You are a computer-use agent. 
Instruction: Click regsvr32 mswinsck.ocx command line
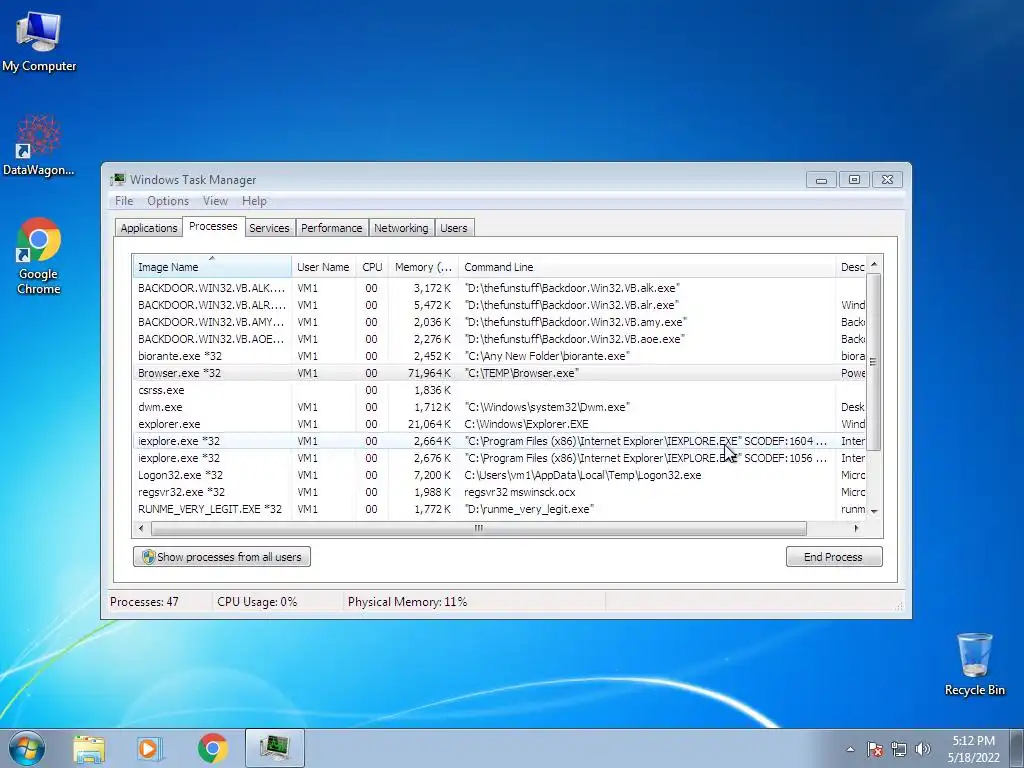[x=520, y=492]
